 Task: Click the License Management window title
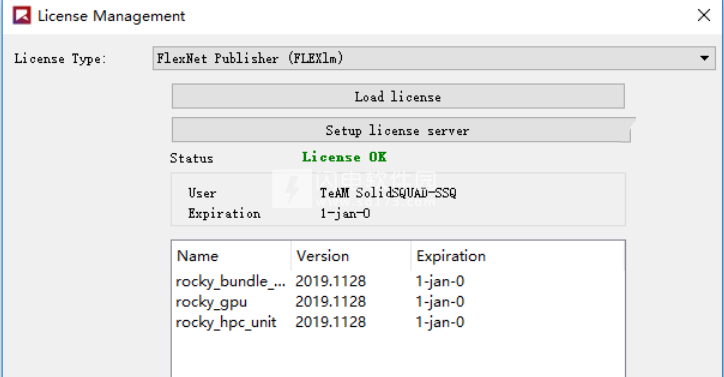point(111,16)
